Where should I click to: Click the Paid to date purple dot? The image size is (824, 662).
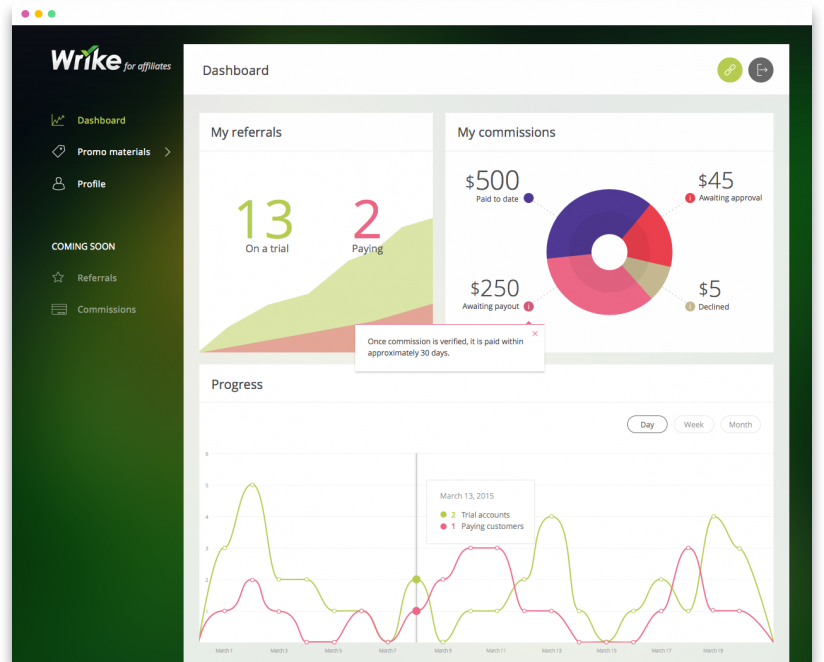pos(528,198)
